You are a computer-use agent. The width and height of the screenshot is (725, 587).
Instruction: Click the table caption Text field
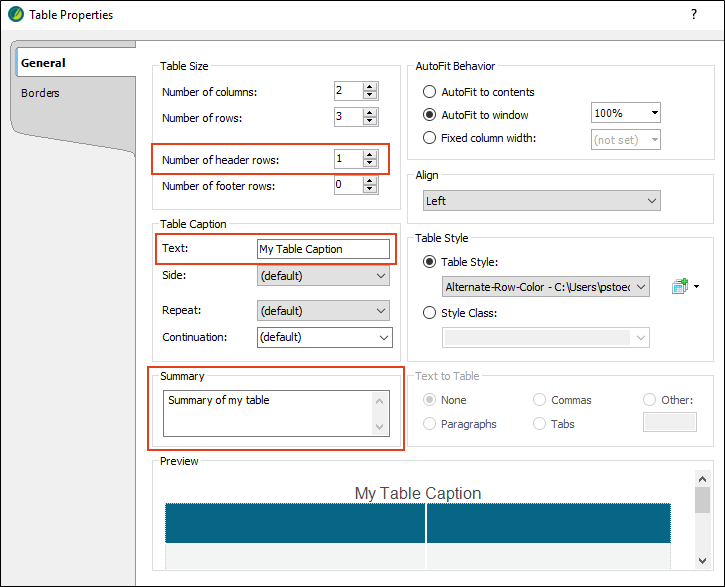(x=322, y=249)
